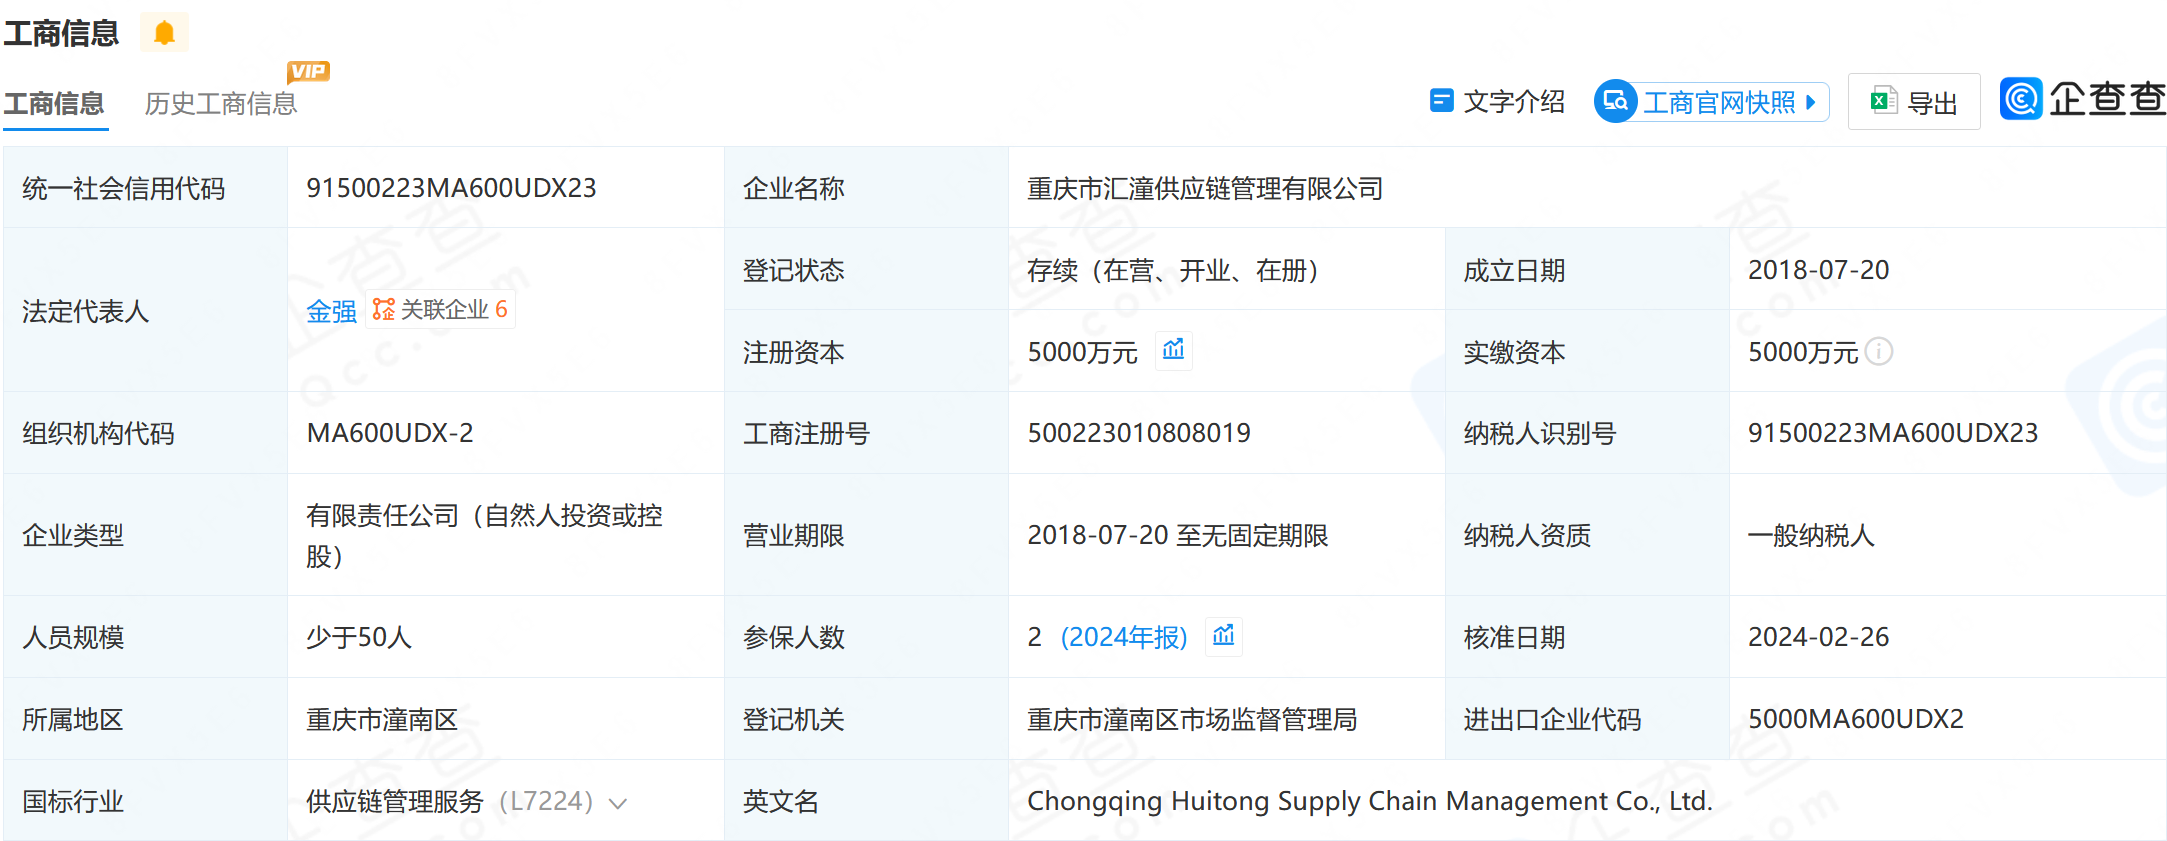Click the 英文名 label cell
2167x841 pixels.
tap(866, 801)
